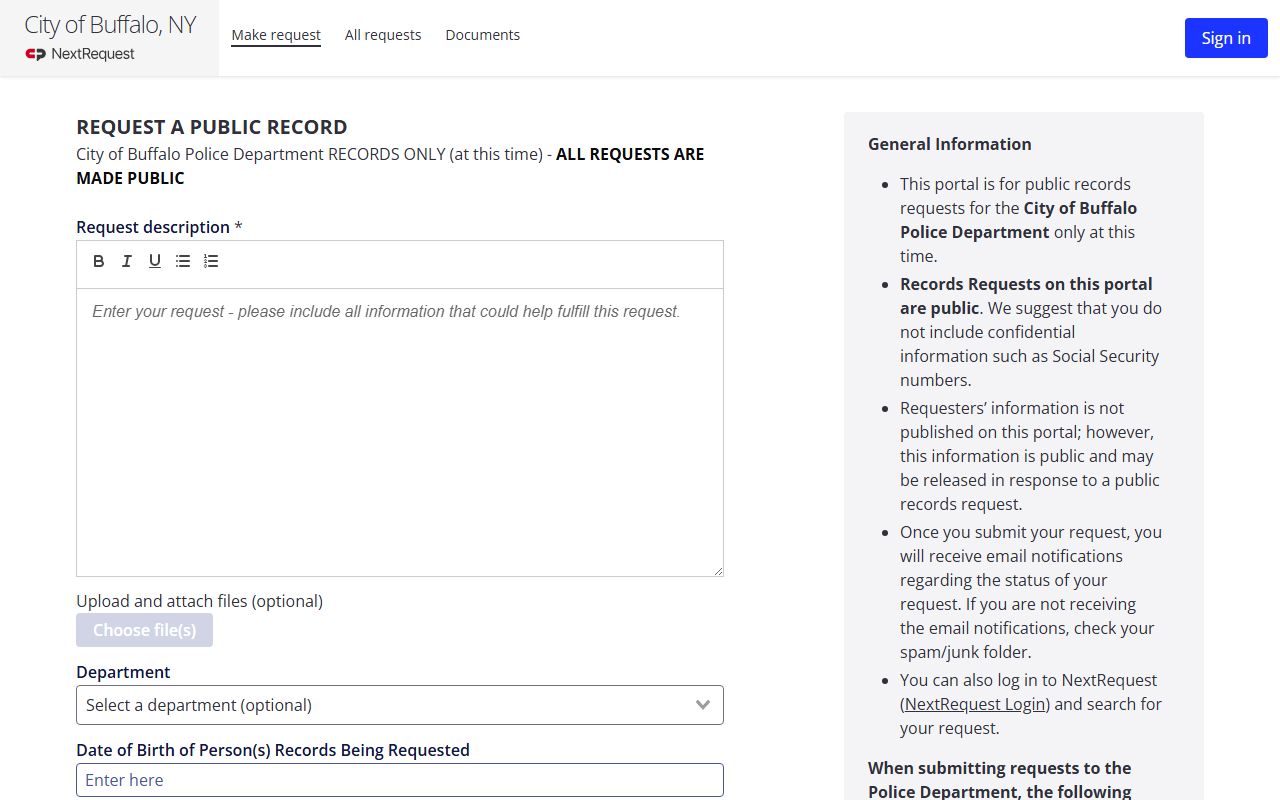Click the City of Buffalo, NY title
Viewport: 1280px width, 800px height.
110,25
